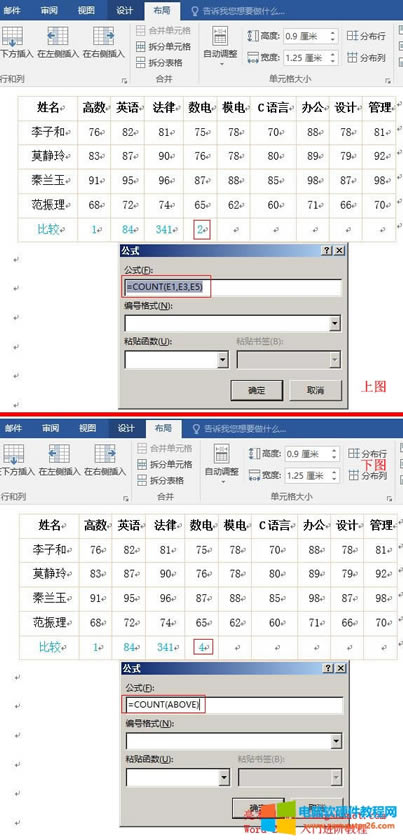The height and width of the screenshot is (840, 403).
Task: Click 在右侧插入 icon in bottom screenshot ribbon
Action: [x=105, y=454]
